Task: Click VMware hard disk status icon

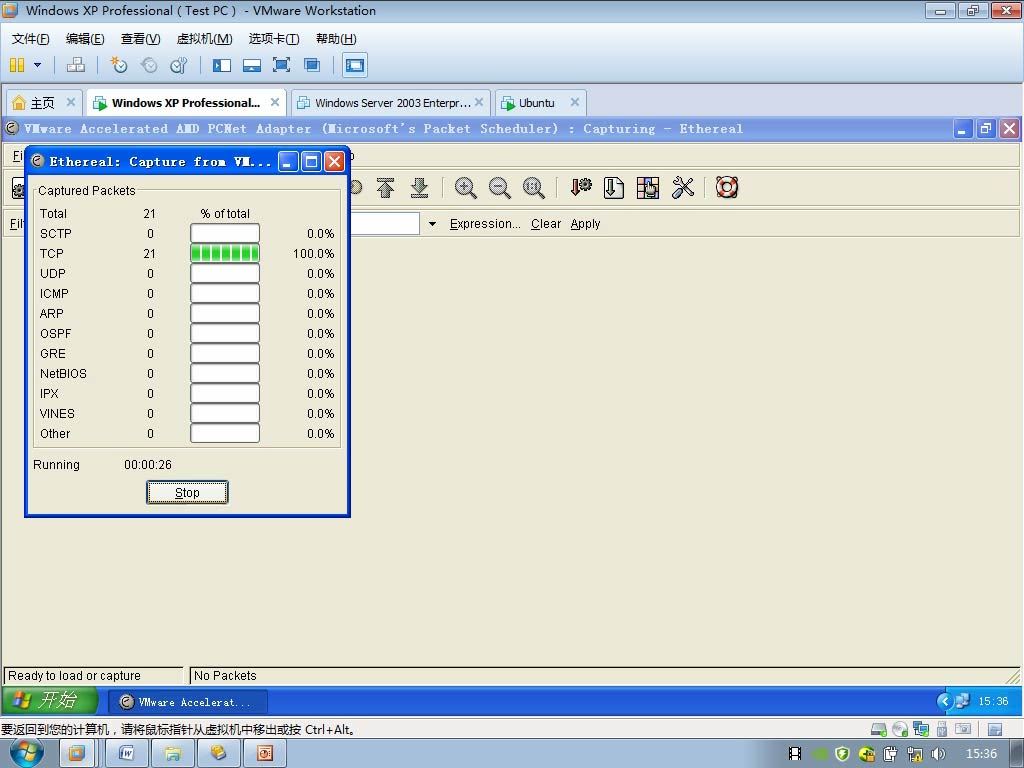Action: click(x=879, y=729)
